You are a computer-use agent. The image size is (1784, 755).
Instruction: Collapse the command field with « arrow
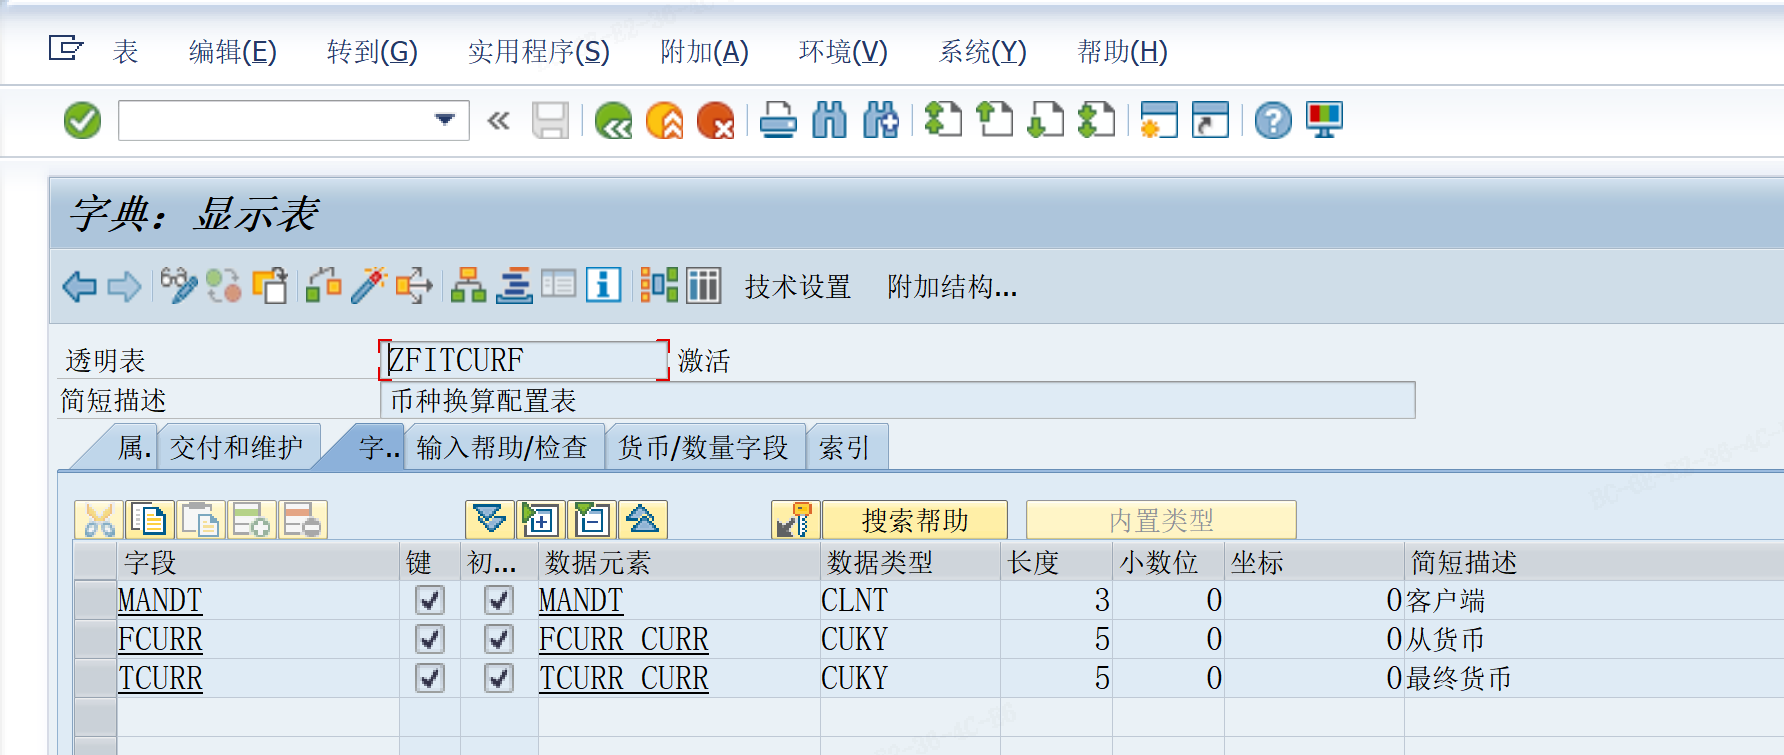(x=498, y=121)
